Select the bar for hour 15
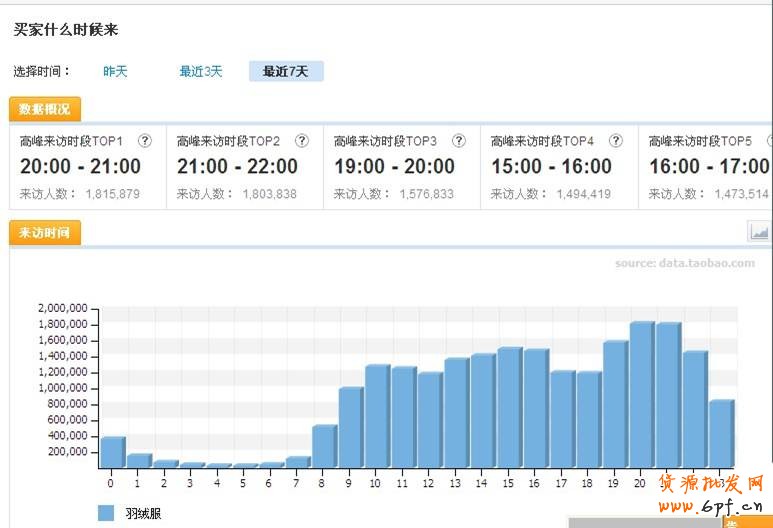Viewport: 773px width, 528px height. click(x=509, y=408)
